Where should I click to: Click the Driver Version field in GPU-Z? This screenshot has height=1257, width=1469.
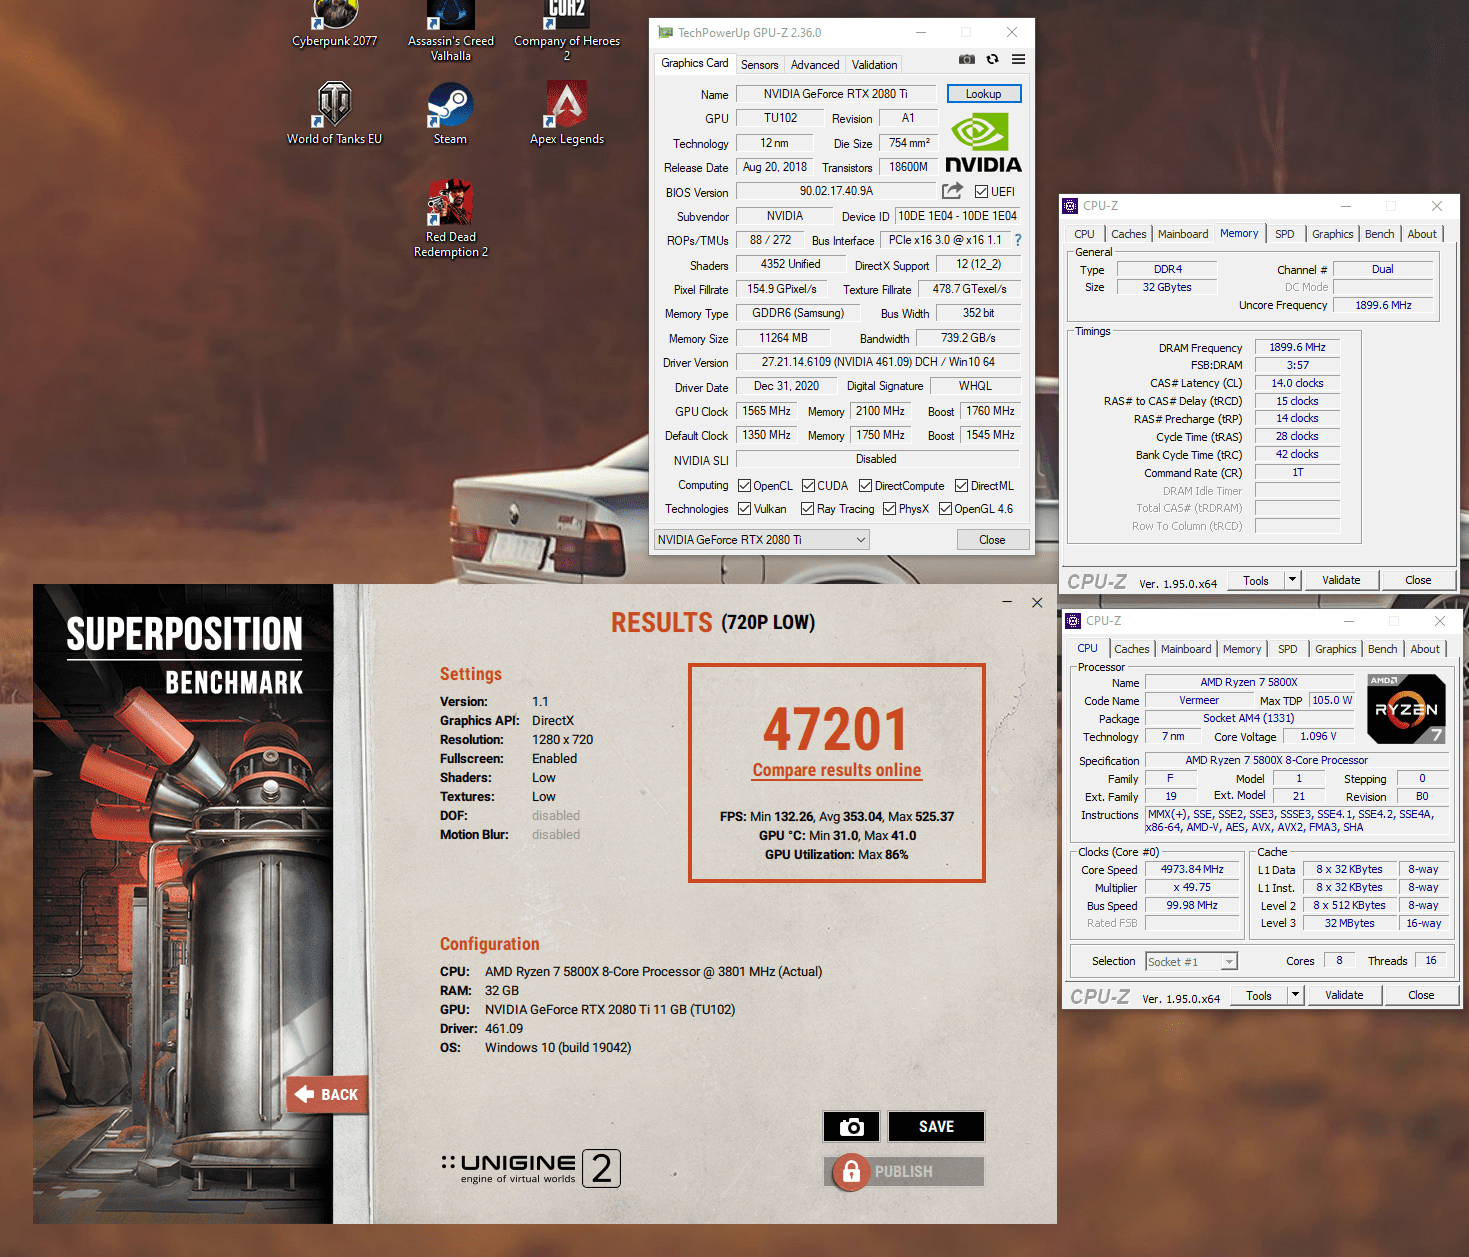(878, 362)
